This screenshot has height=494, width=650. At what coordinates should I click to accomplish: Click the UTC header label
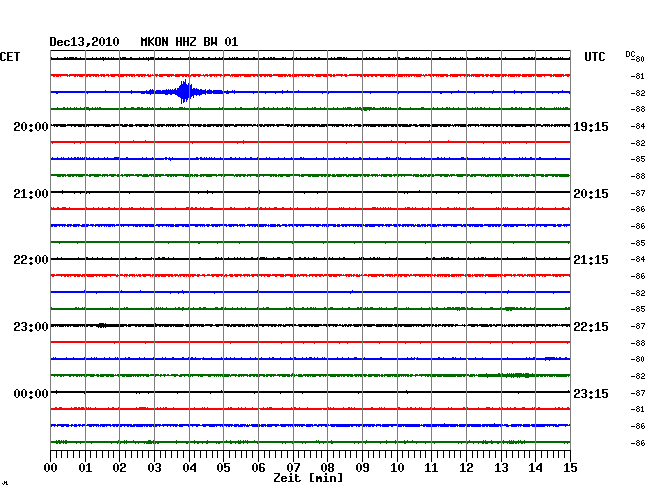coord(594,57)
